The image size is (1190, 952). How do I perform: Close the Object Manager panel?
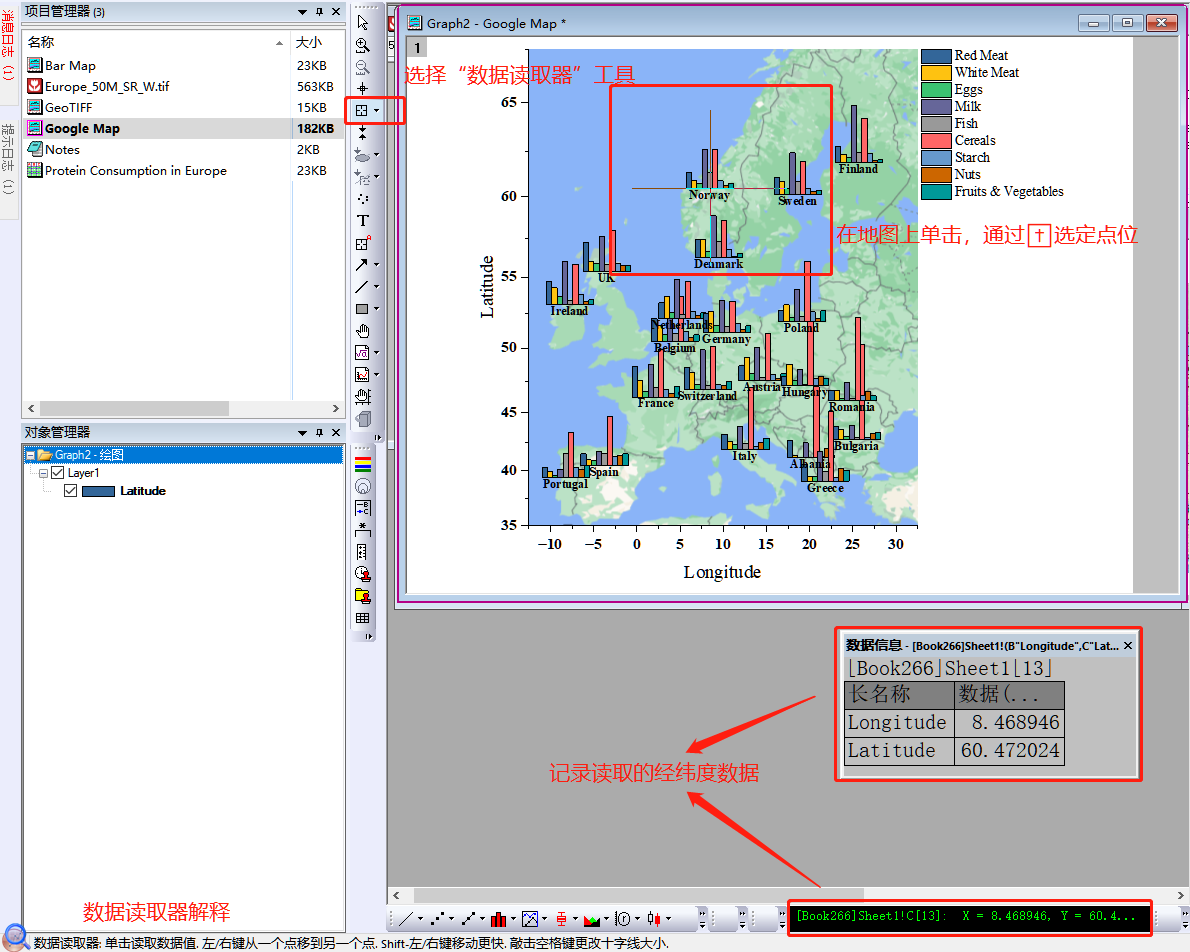[x=335, y=433]
